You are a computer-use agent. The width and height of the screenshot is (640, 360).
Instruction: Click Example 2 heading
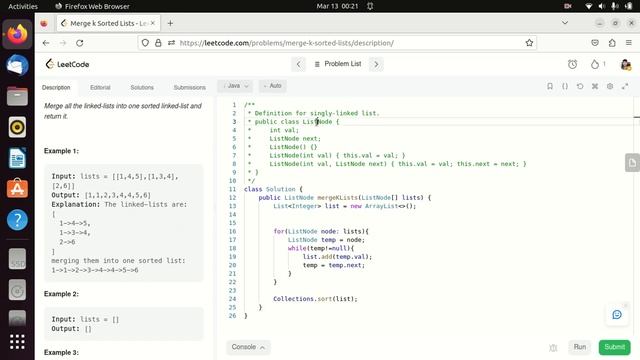point(61,294)
